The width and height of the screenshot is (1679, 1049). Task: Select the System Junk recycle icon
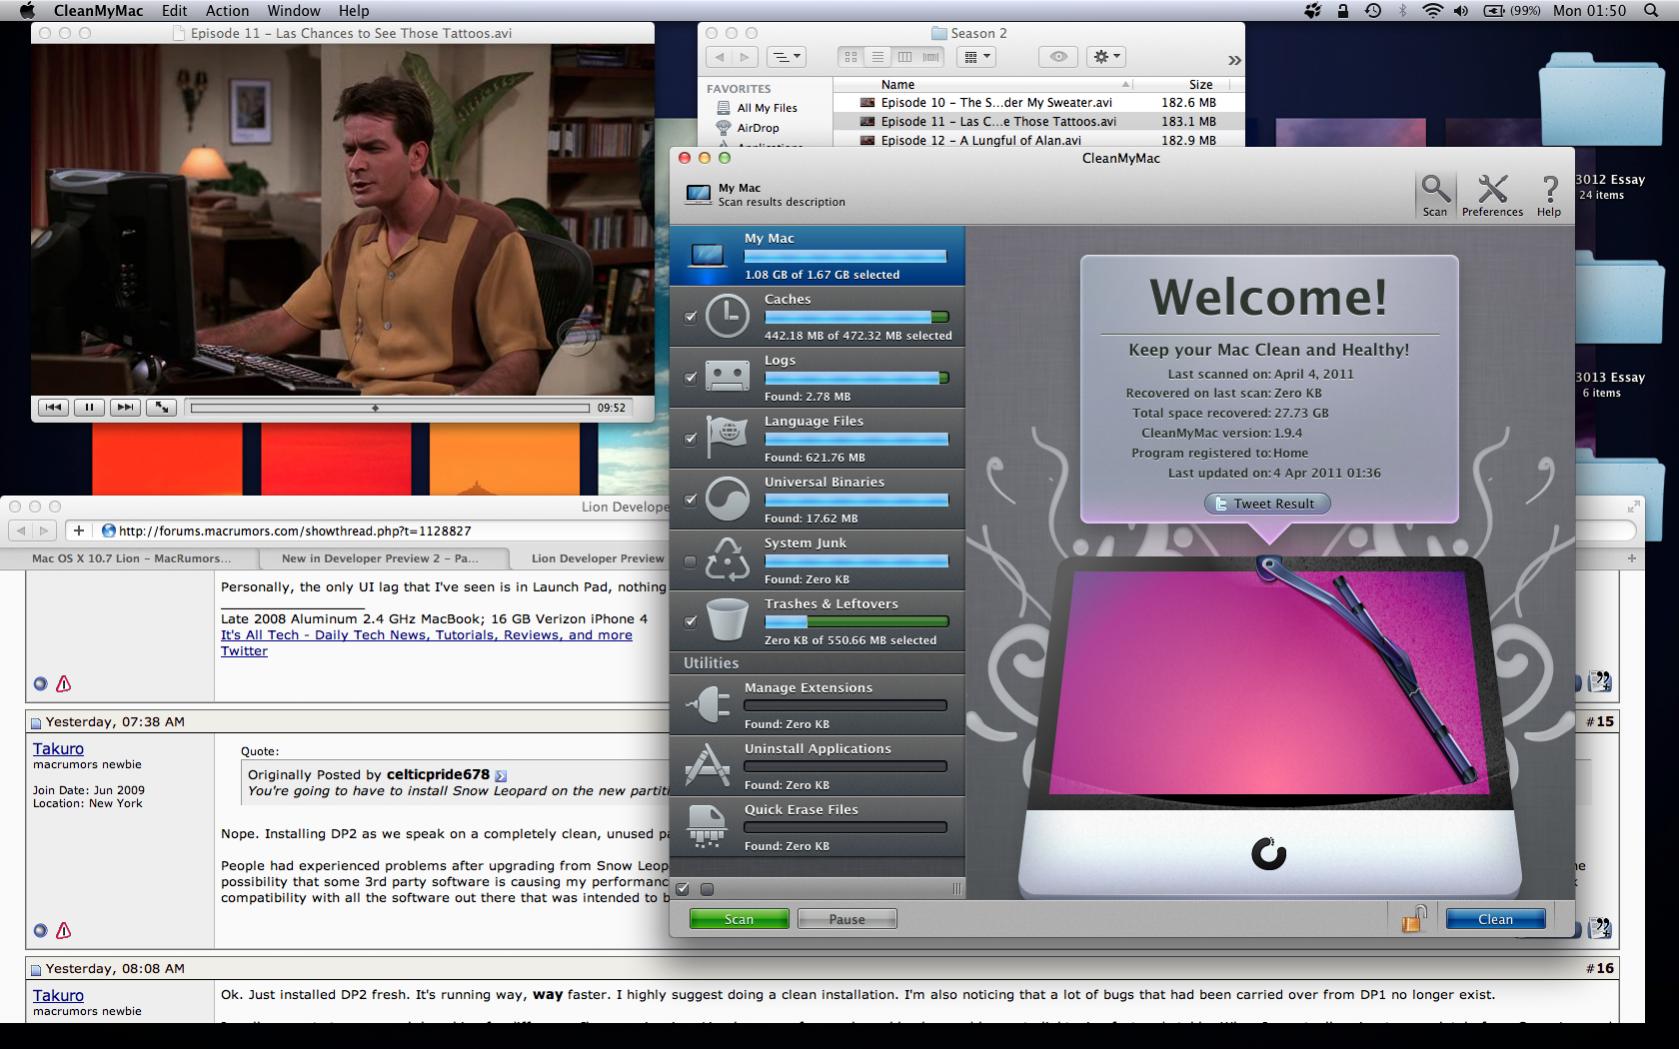click(x=727, y=560)
